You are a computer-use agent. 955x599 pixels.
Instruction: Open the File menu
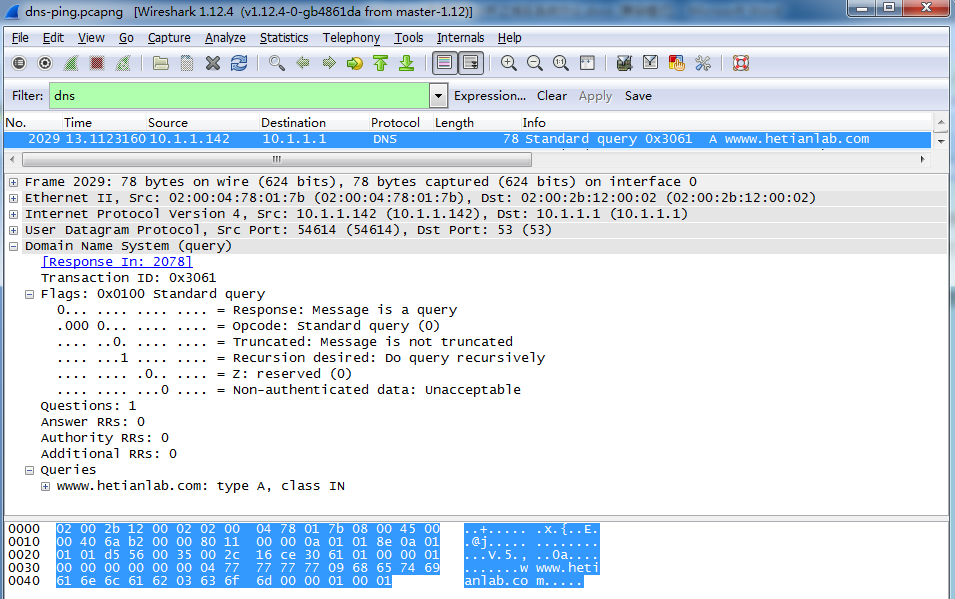(x=20, y=38)
